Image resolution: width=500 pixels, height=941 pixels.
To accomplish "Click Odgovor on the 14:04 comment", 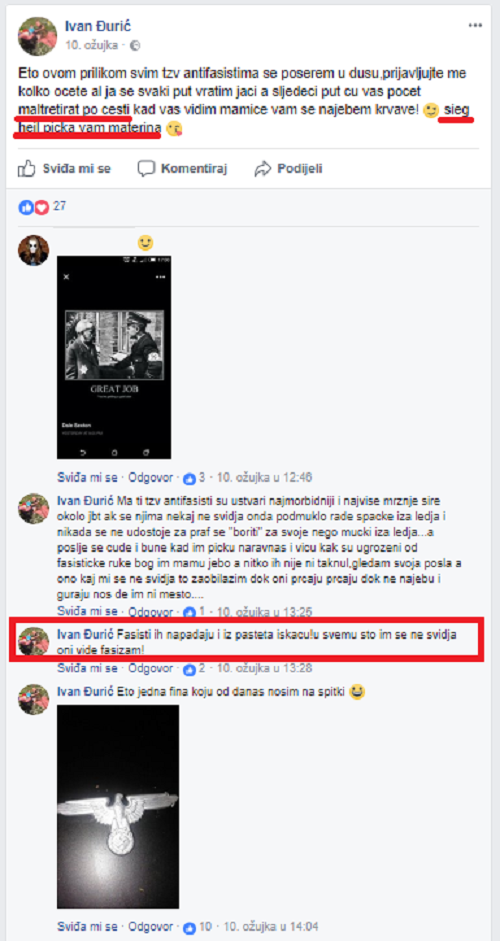I will pyautogui.click(x=152, y=927).
